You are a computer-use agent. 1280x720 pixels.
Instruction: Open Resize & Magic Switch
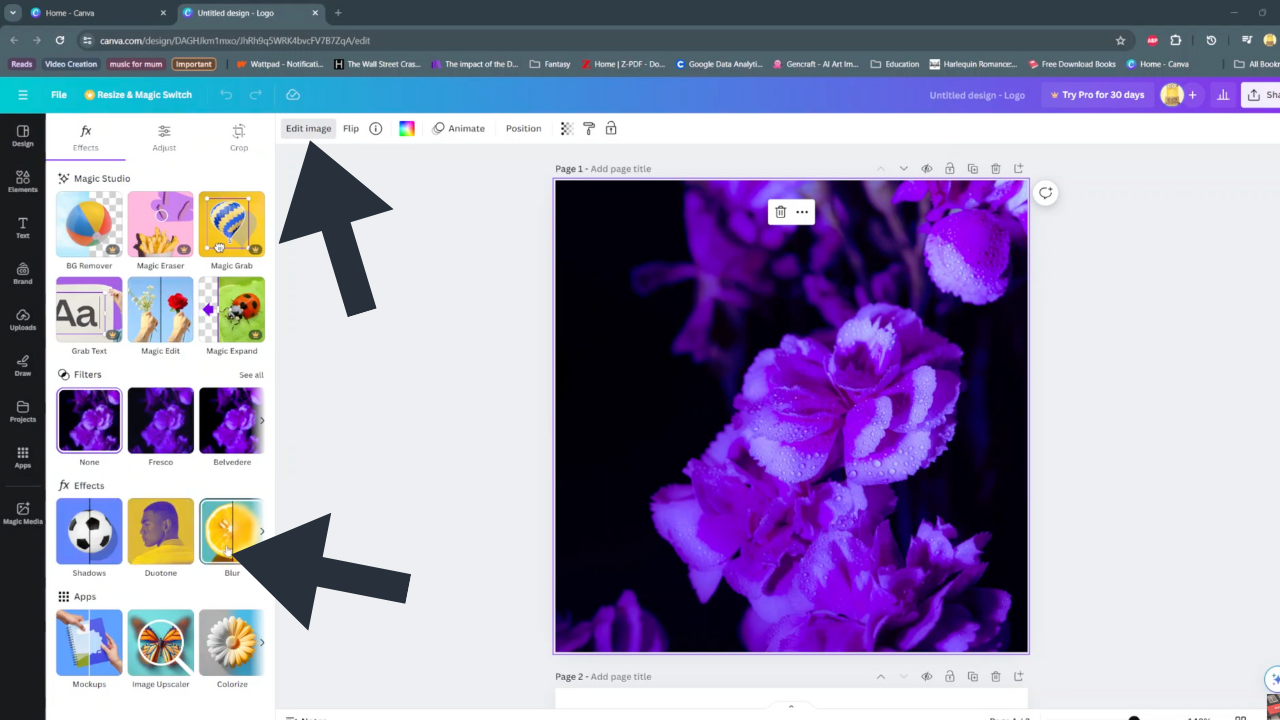click(138, 95)
